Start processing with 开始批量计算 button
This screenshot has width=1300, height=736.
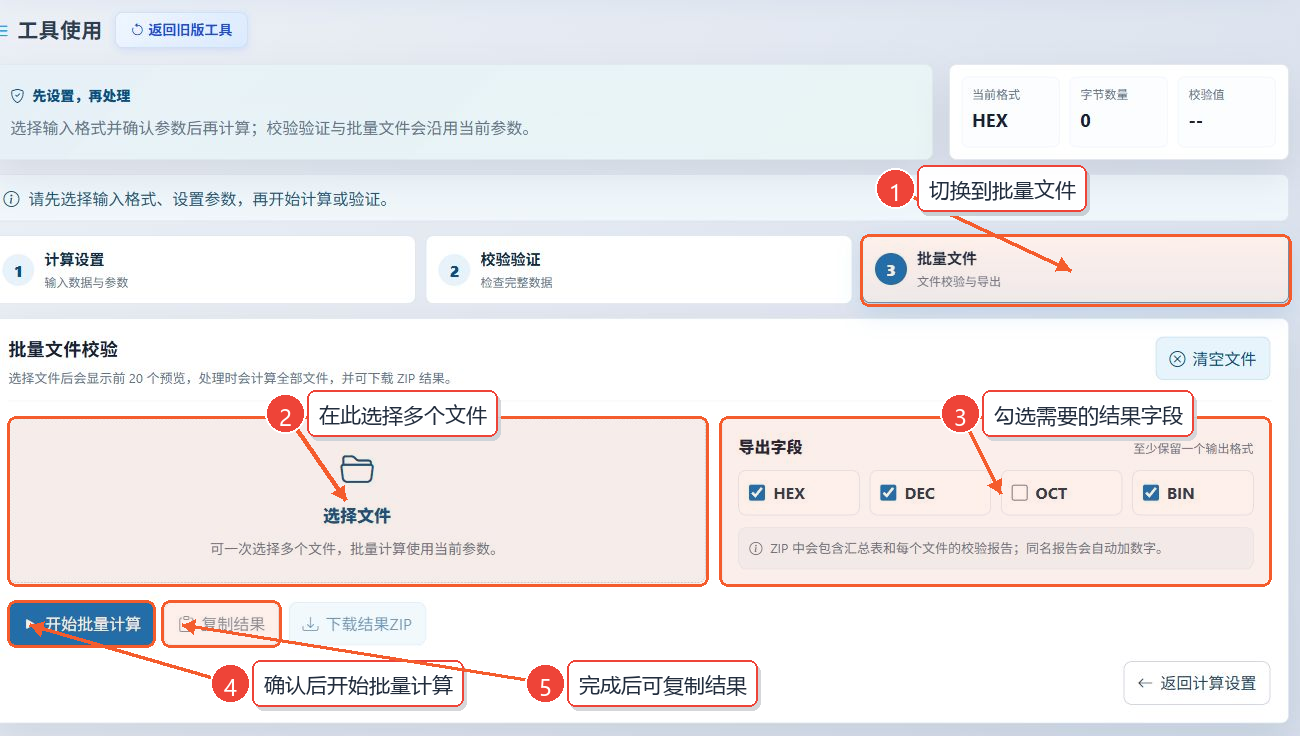(x=82, y=624)
